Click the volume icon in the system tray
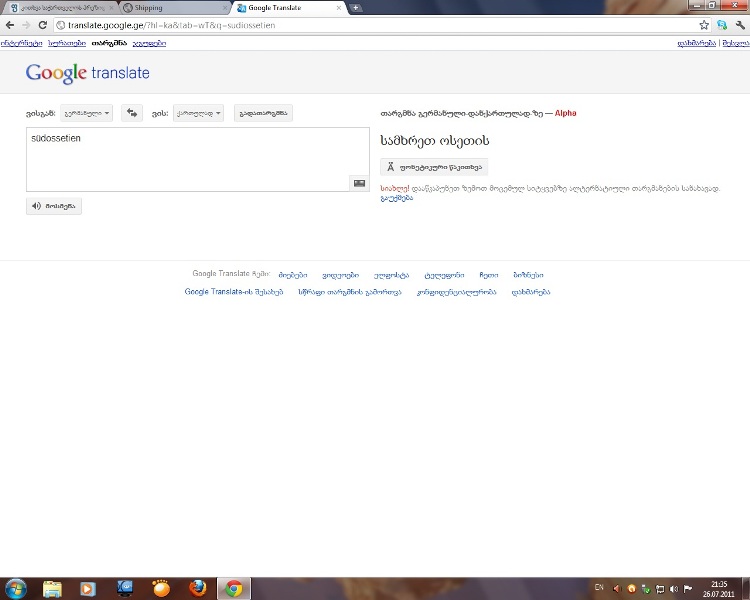The image size is (750, 600). (x=674, y=589)
